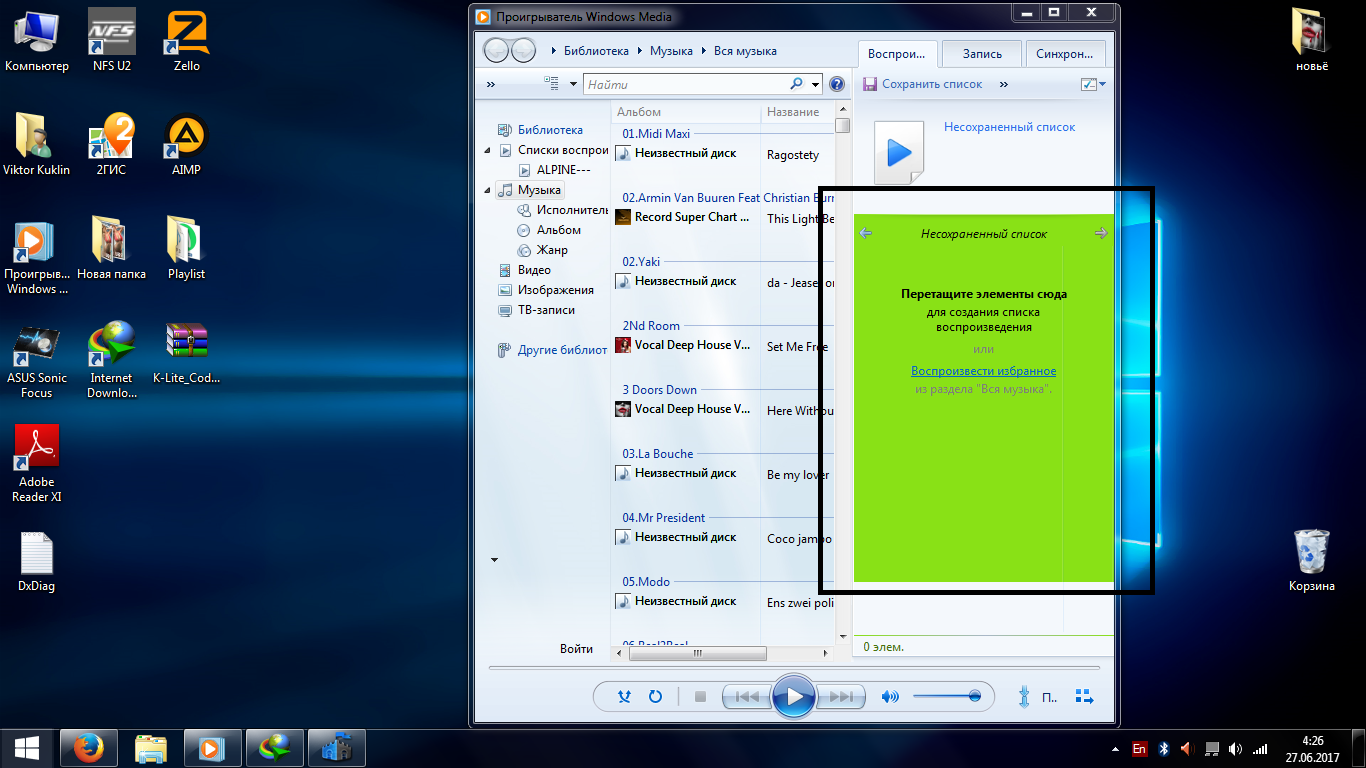Open the view options dropdown arrow

pyautogui.click(x=573, y=85)
